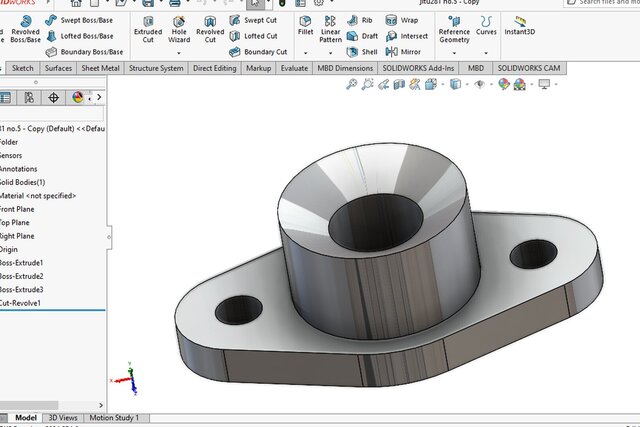Select Lofted Boss/Base feature
Screen dimensions: 640x427
point(80,36)
